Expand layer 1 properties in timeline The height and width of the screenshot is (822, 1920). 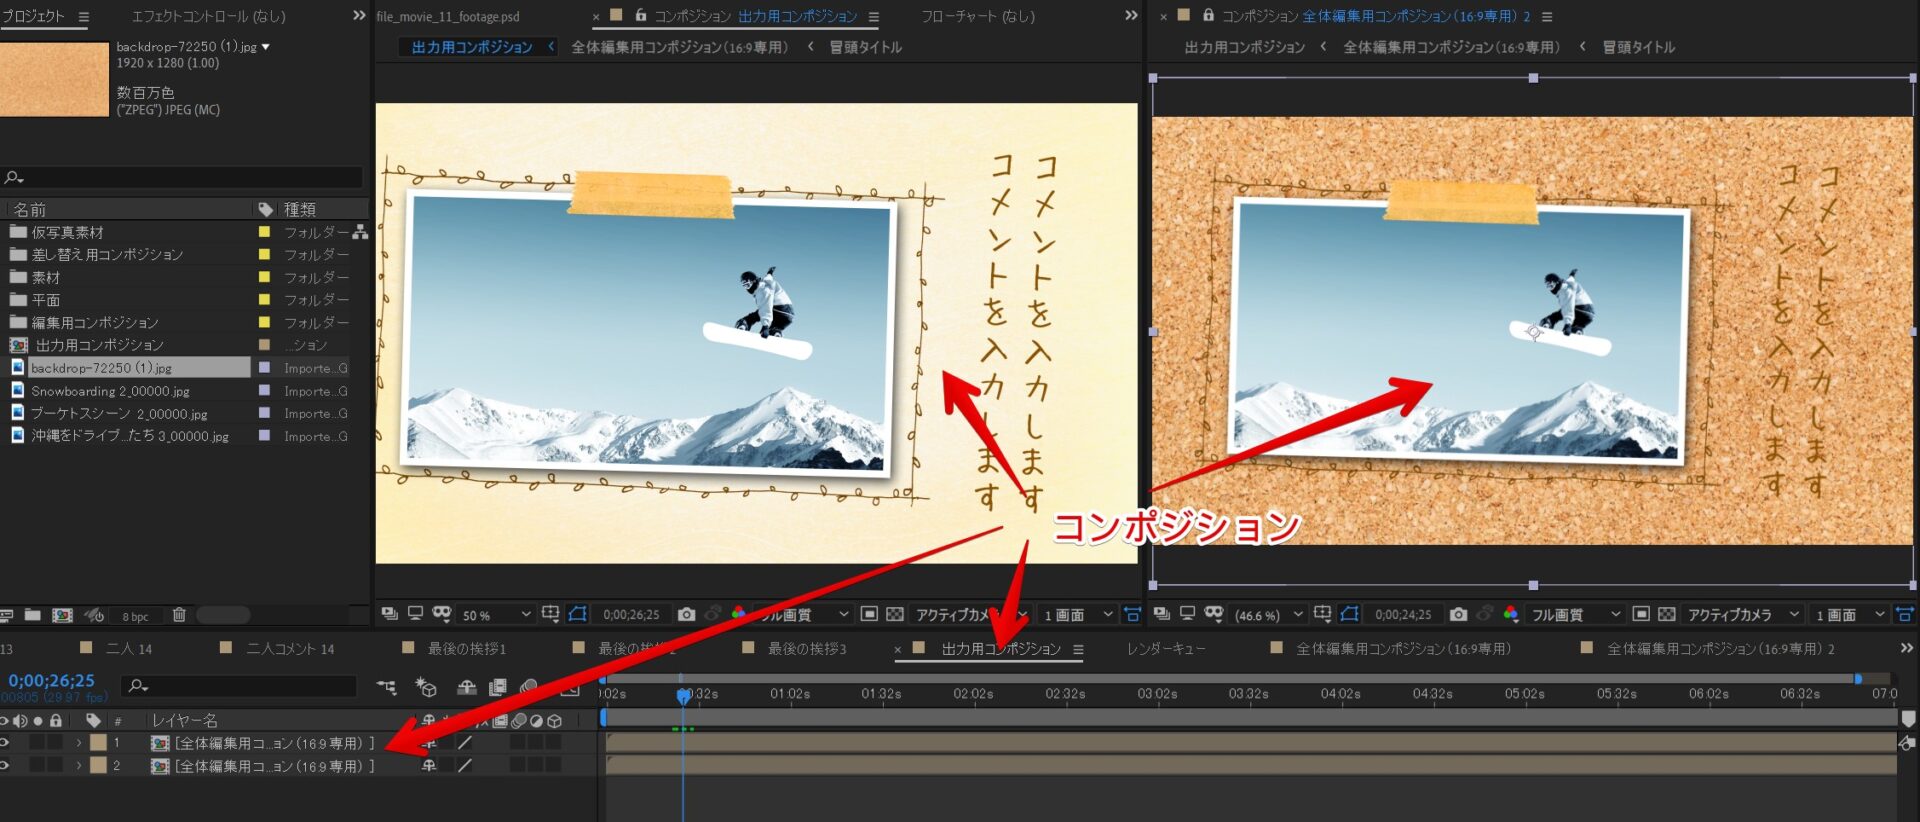click(79, 743)
